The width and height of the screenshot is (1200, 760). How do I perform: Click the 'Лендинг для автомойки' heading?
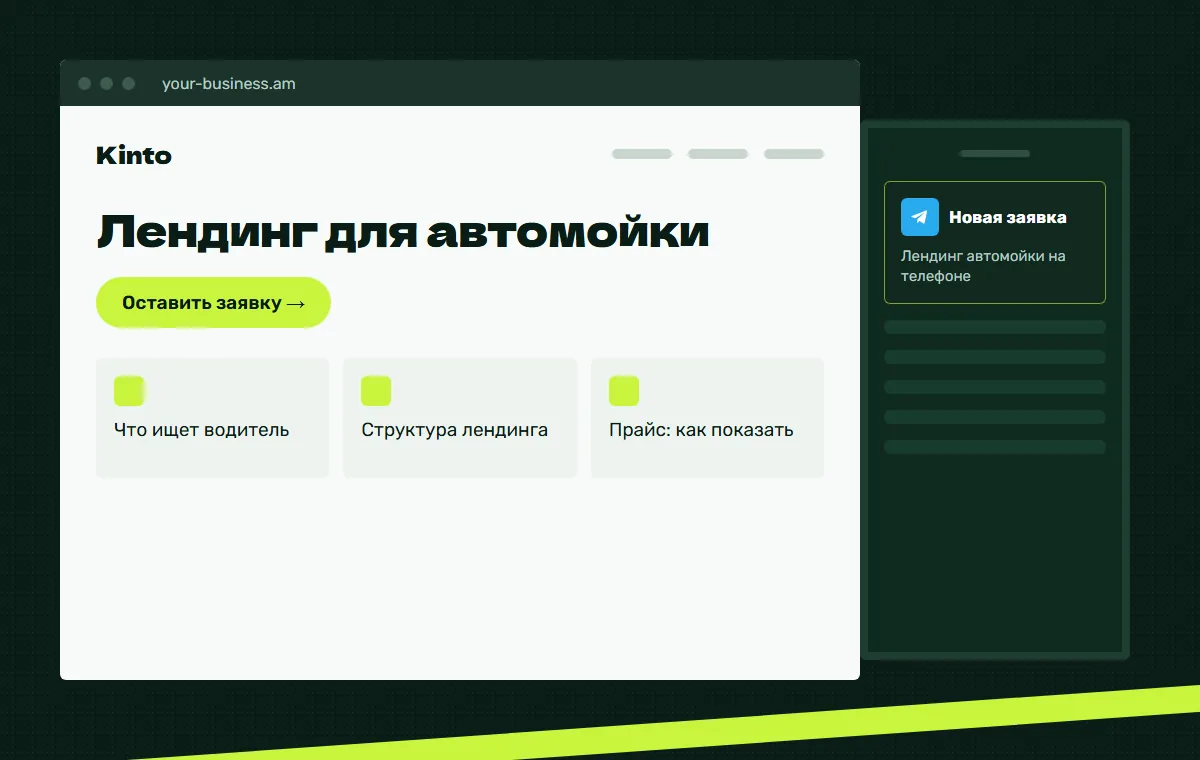tap(403, 232)
